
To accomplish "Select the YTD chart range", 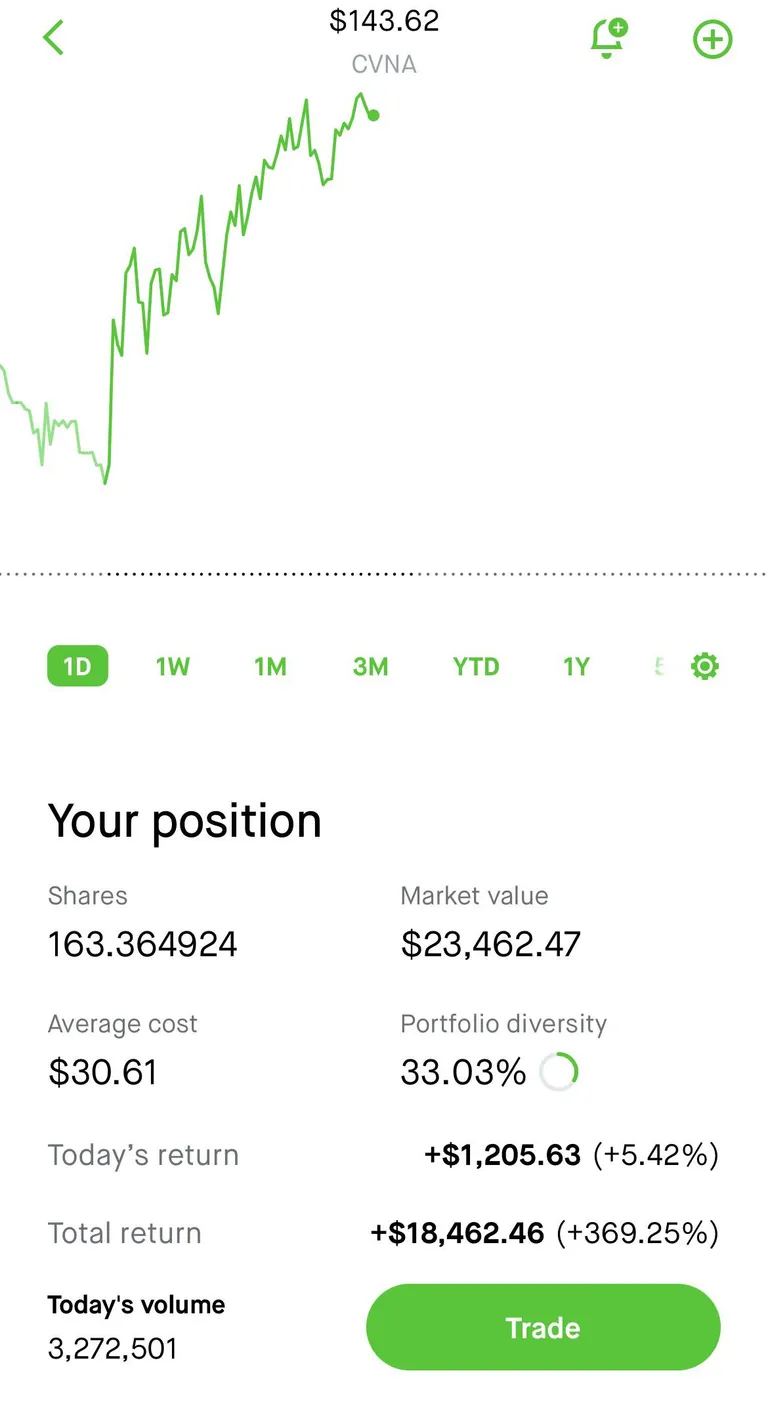I will coord(476,667).
